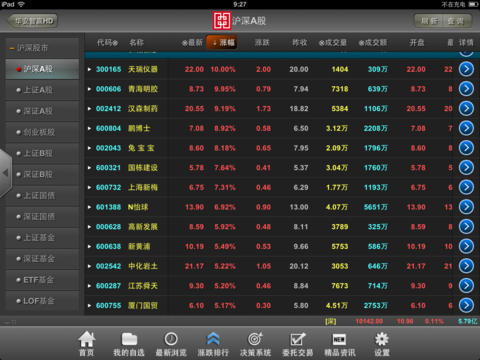Open details arrow for 新黄浦
The image size is (480, 360).
point(466,246)
